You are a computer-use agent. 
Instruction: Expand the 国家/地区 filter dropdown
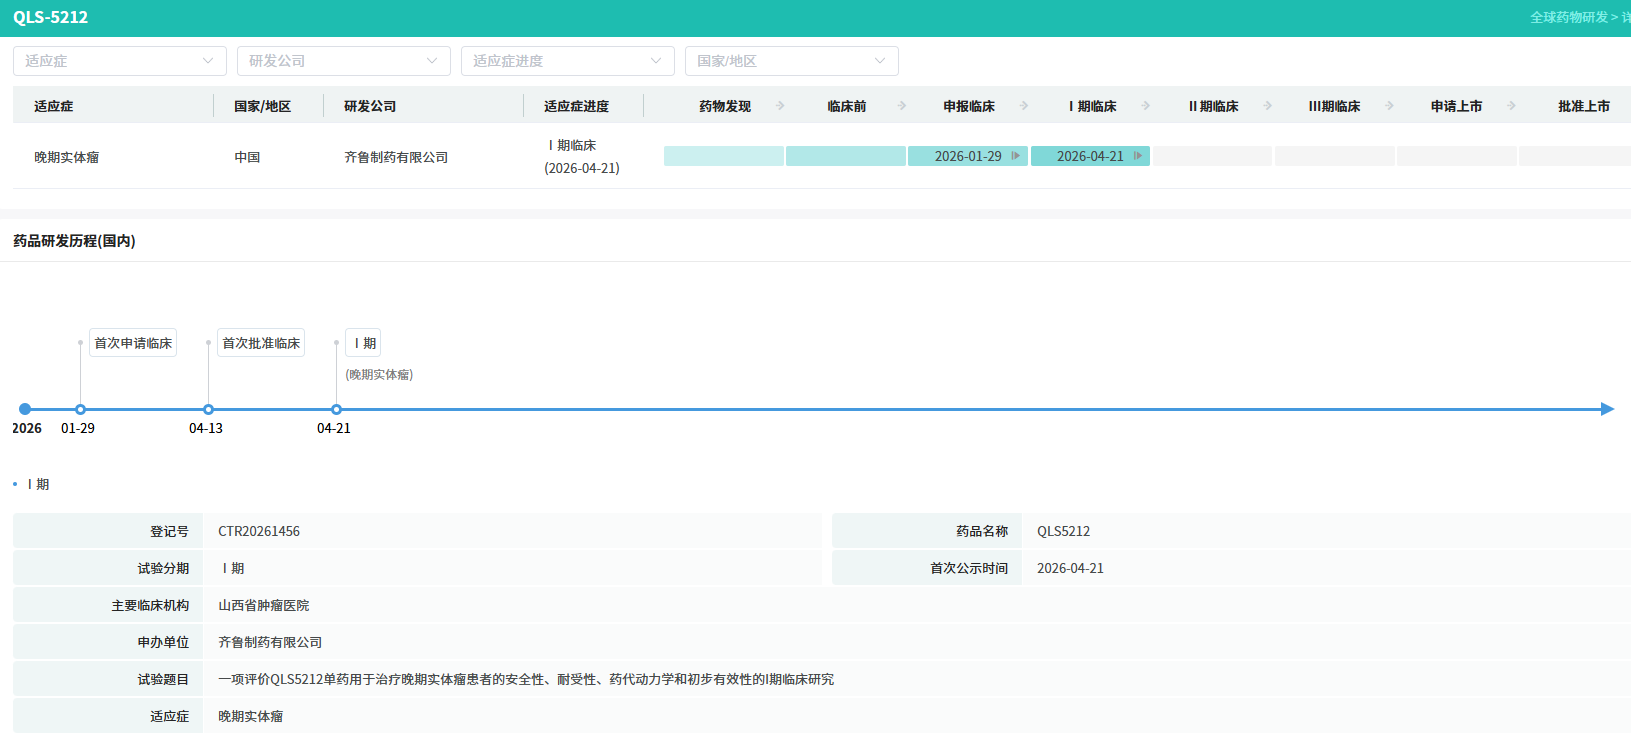pyautogui.click(x=791, y=61)
